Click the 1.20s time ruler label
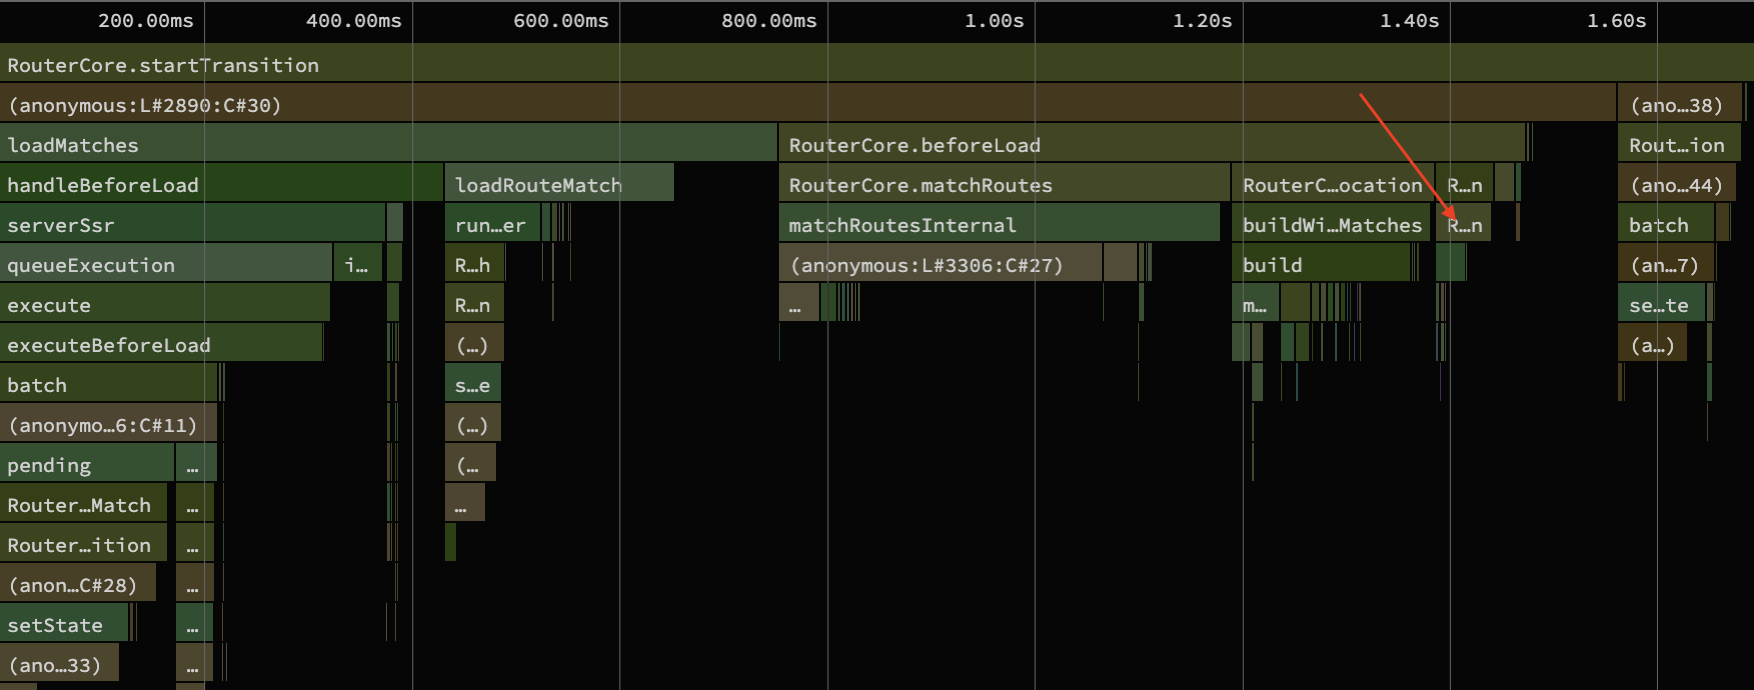 (x=1202, y=21)
